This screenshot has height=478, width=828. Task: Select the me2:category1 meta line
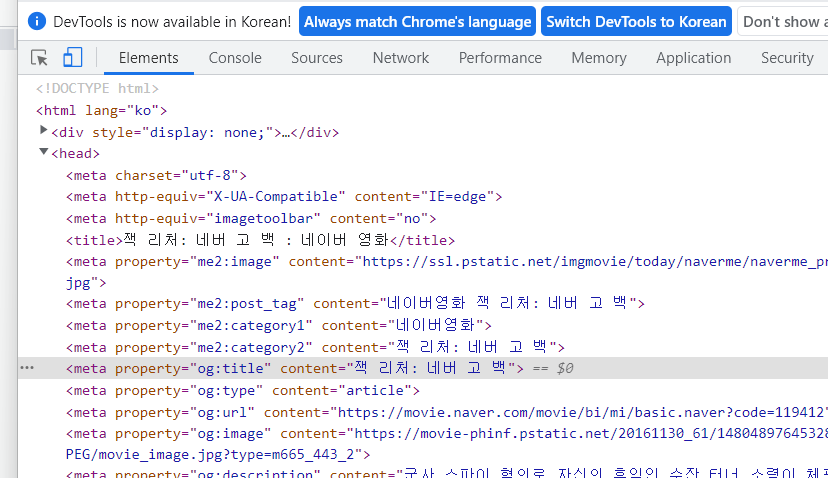click(x=279, y=325)
